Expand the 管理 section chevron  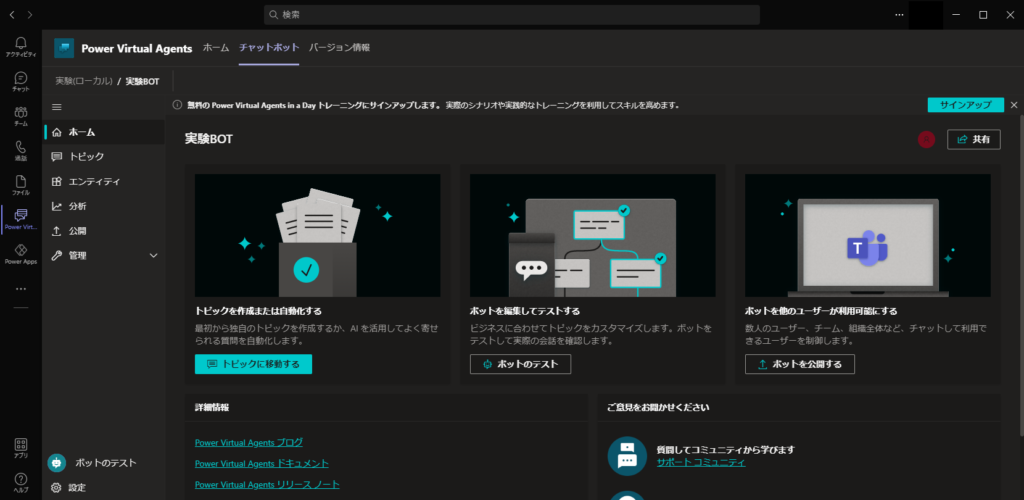(153, 256)
